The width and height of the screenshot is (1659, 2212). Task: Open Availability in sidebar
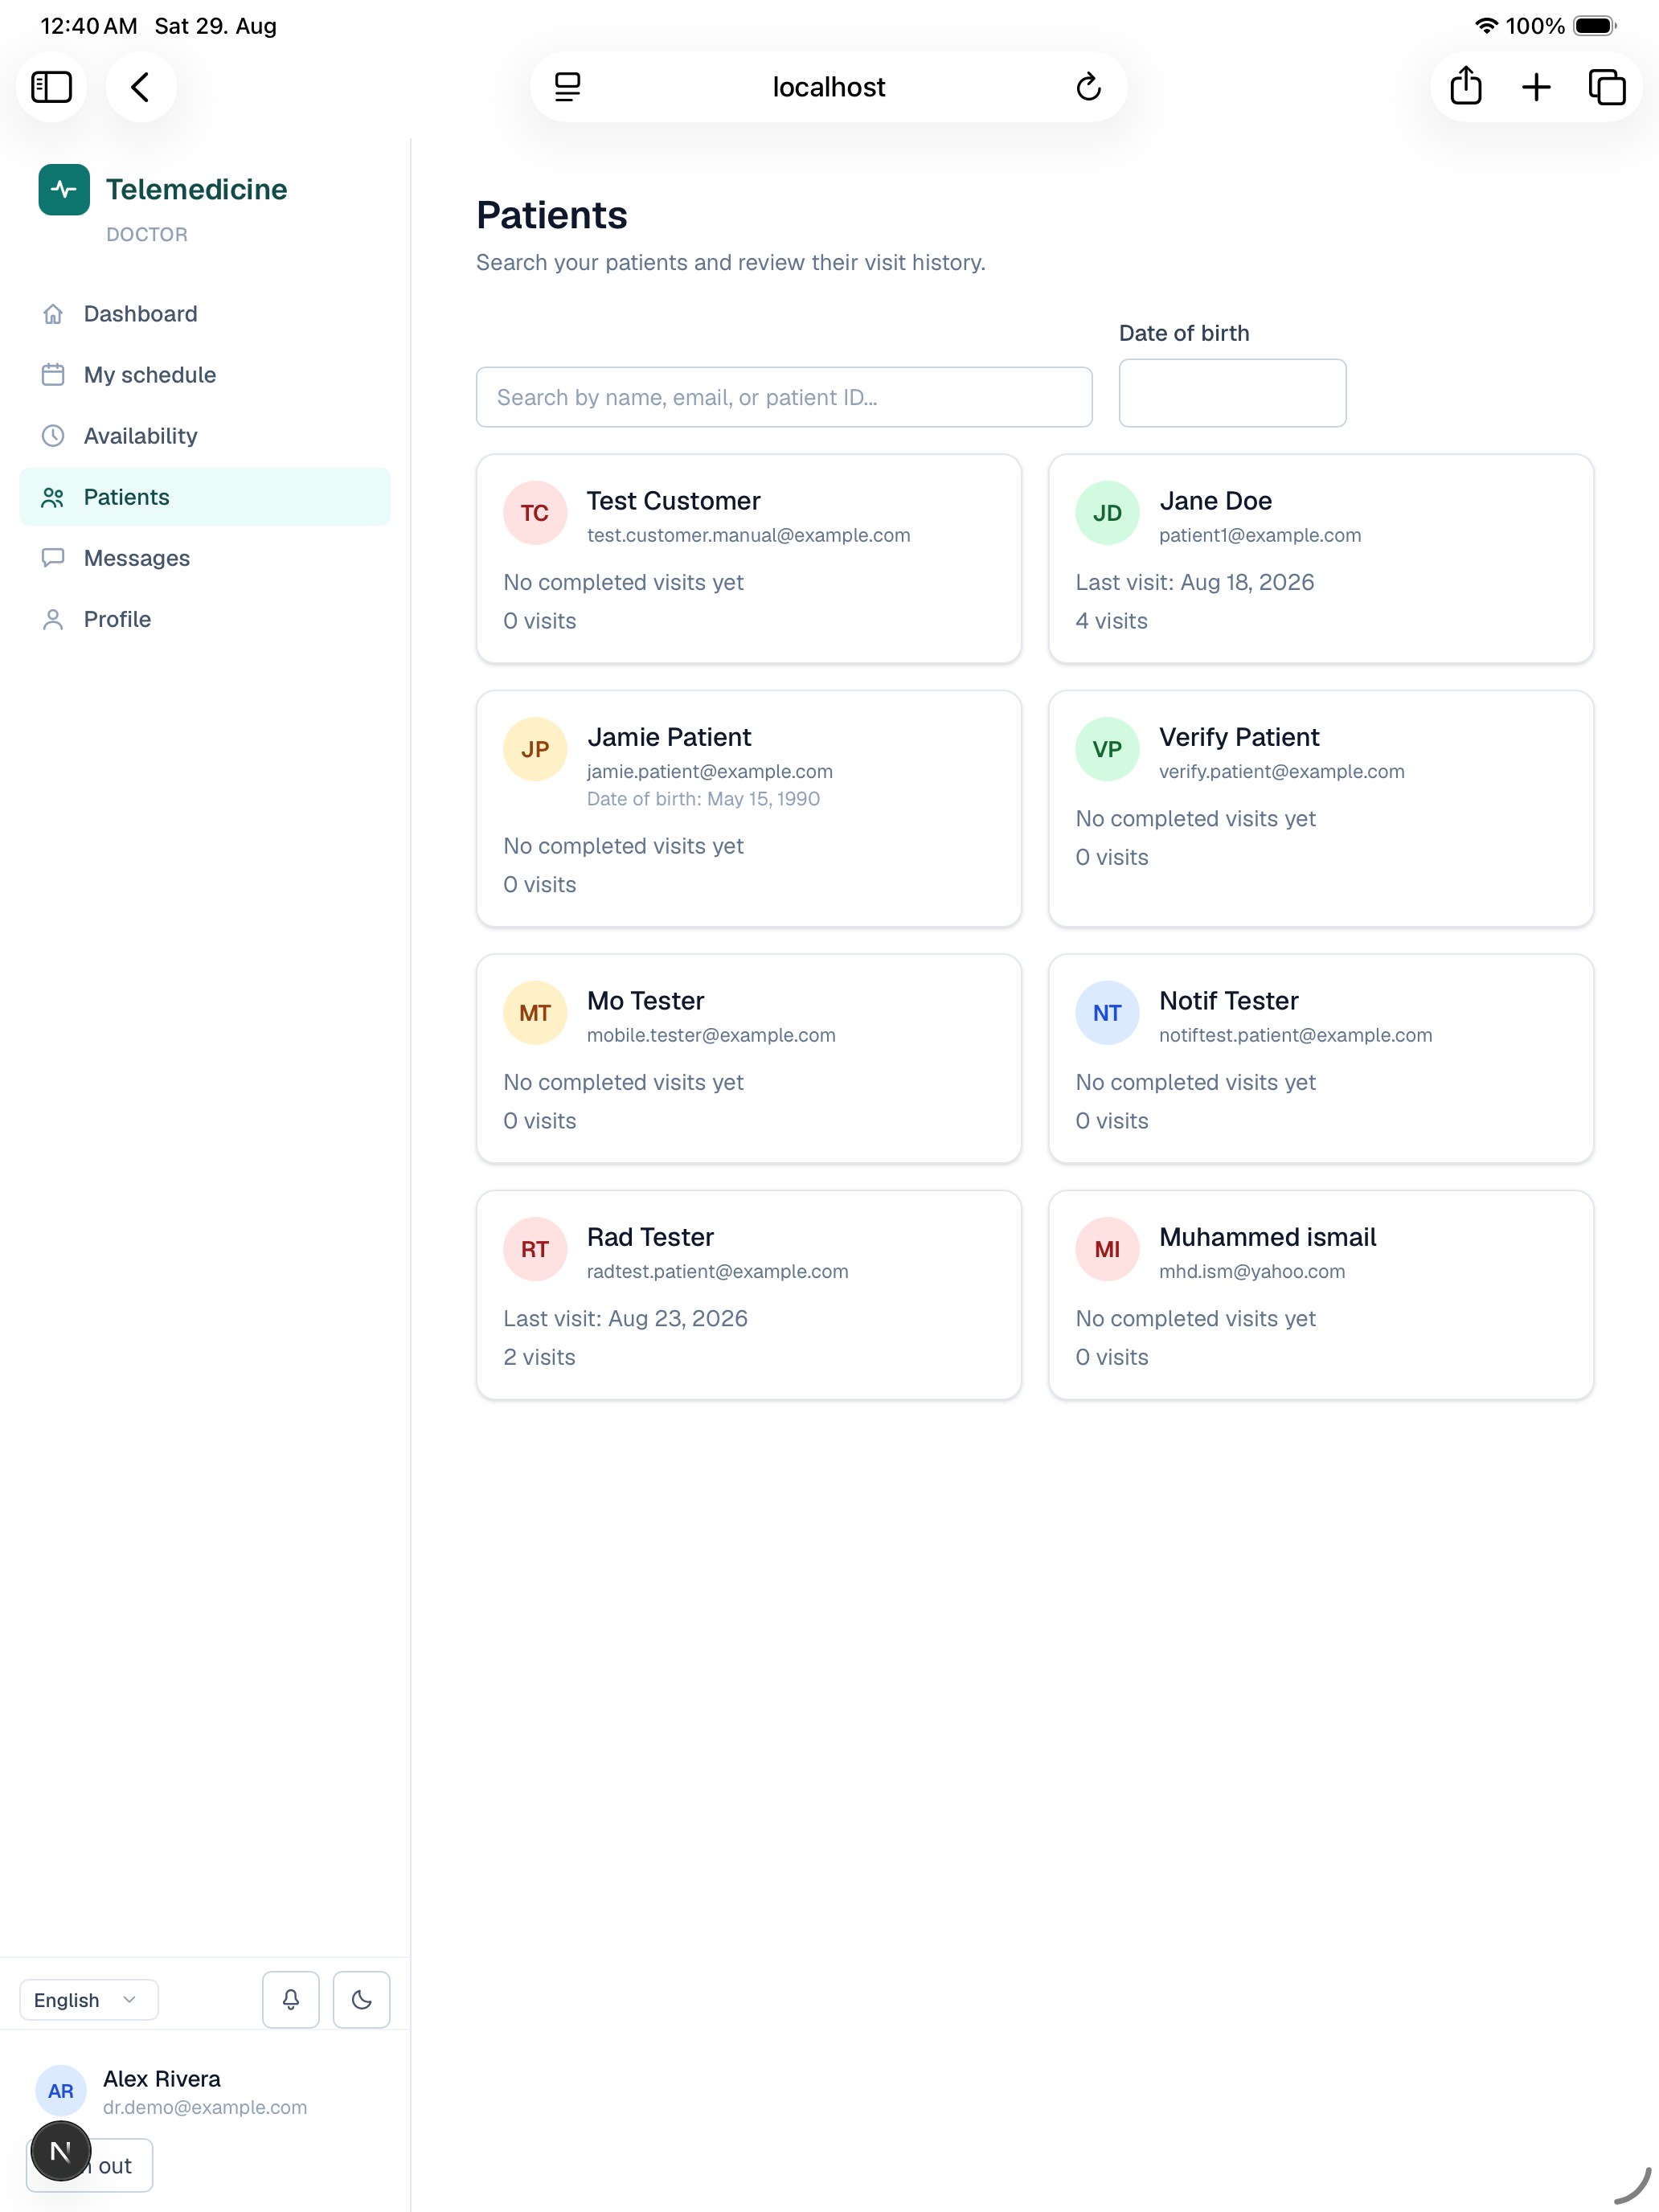[205, 436]
